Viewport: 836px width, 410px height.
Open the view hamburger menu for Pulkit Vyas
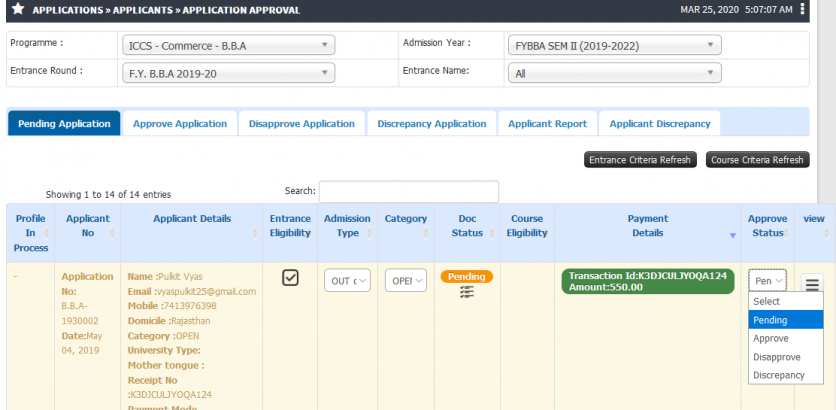812,284
